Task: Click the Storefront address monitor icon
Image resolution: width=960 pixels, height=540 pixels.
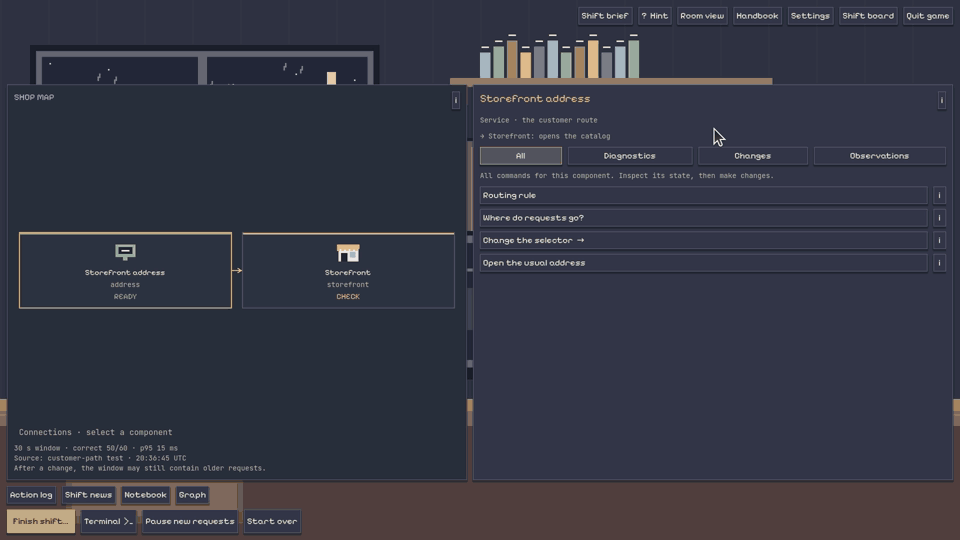Action: 126,252
